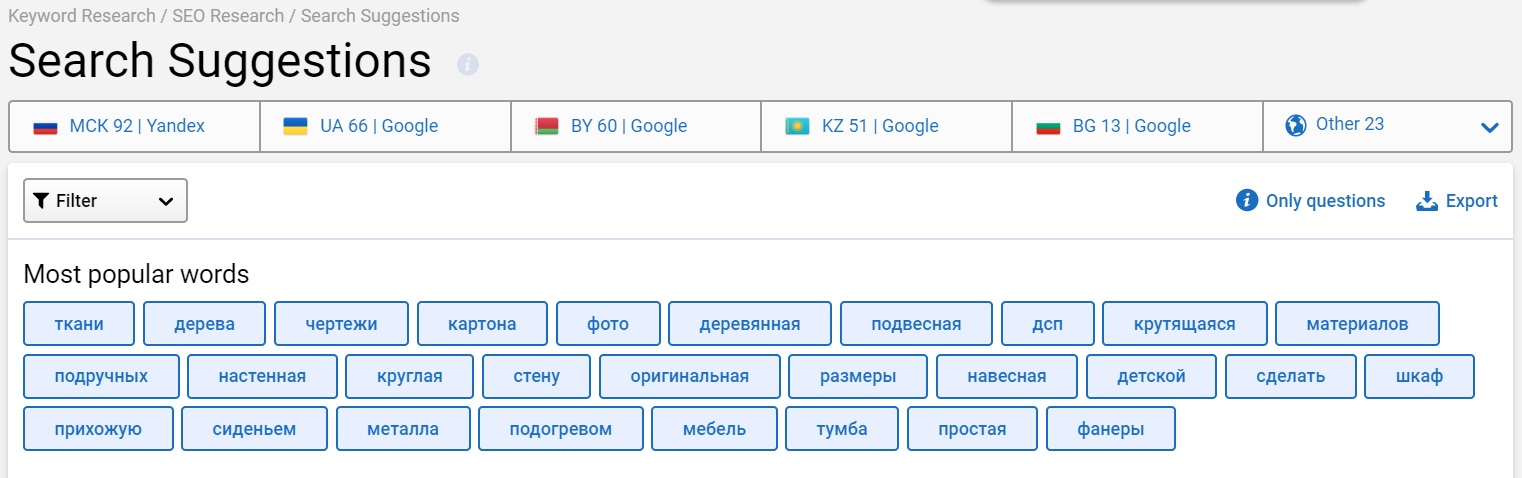Click the 'шкаф' popular word tag

point(1419,376)
